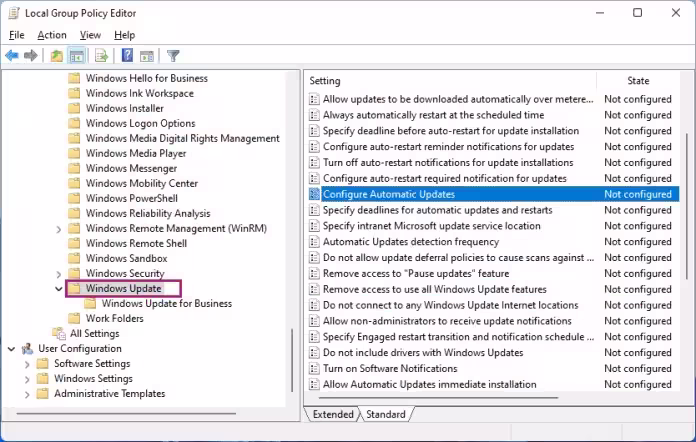Viewport: 696px width, 442px height.
Task: Click the All Settings icon in tree
Action: click(59, 333)
